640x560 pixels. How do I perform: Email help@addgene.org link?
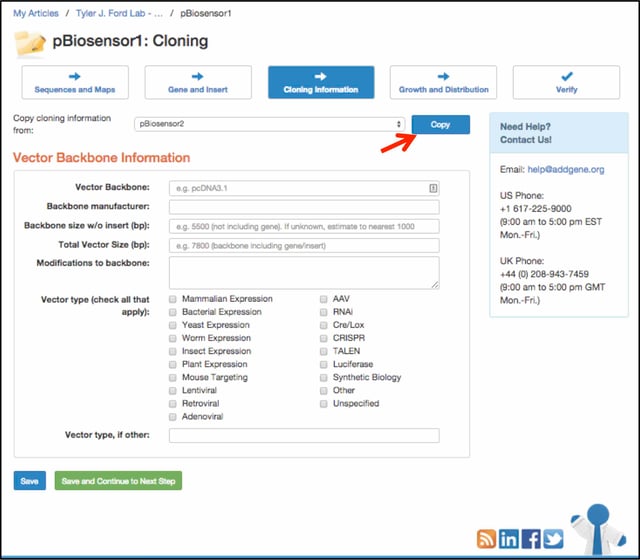coord(566,169)
